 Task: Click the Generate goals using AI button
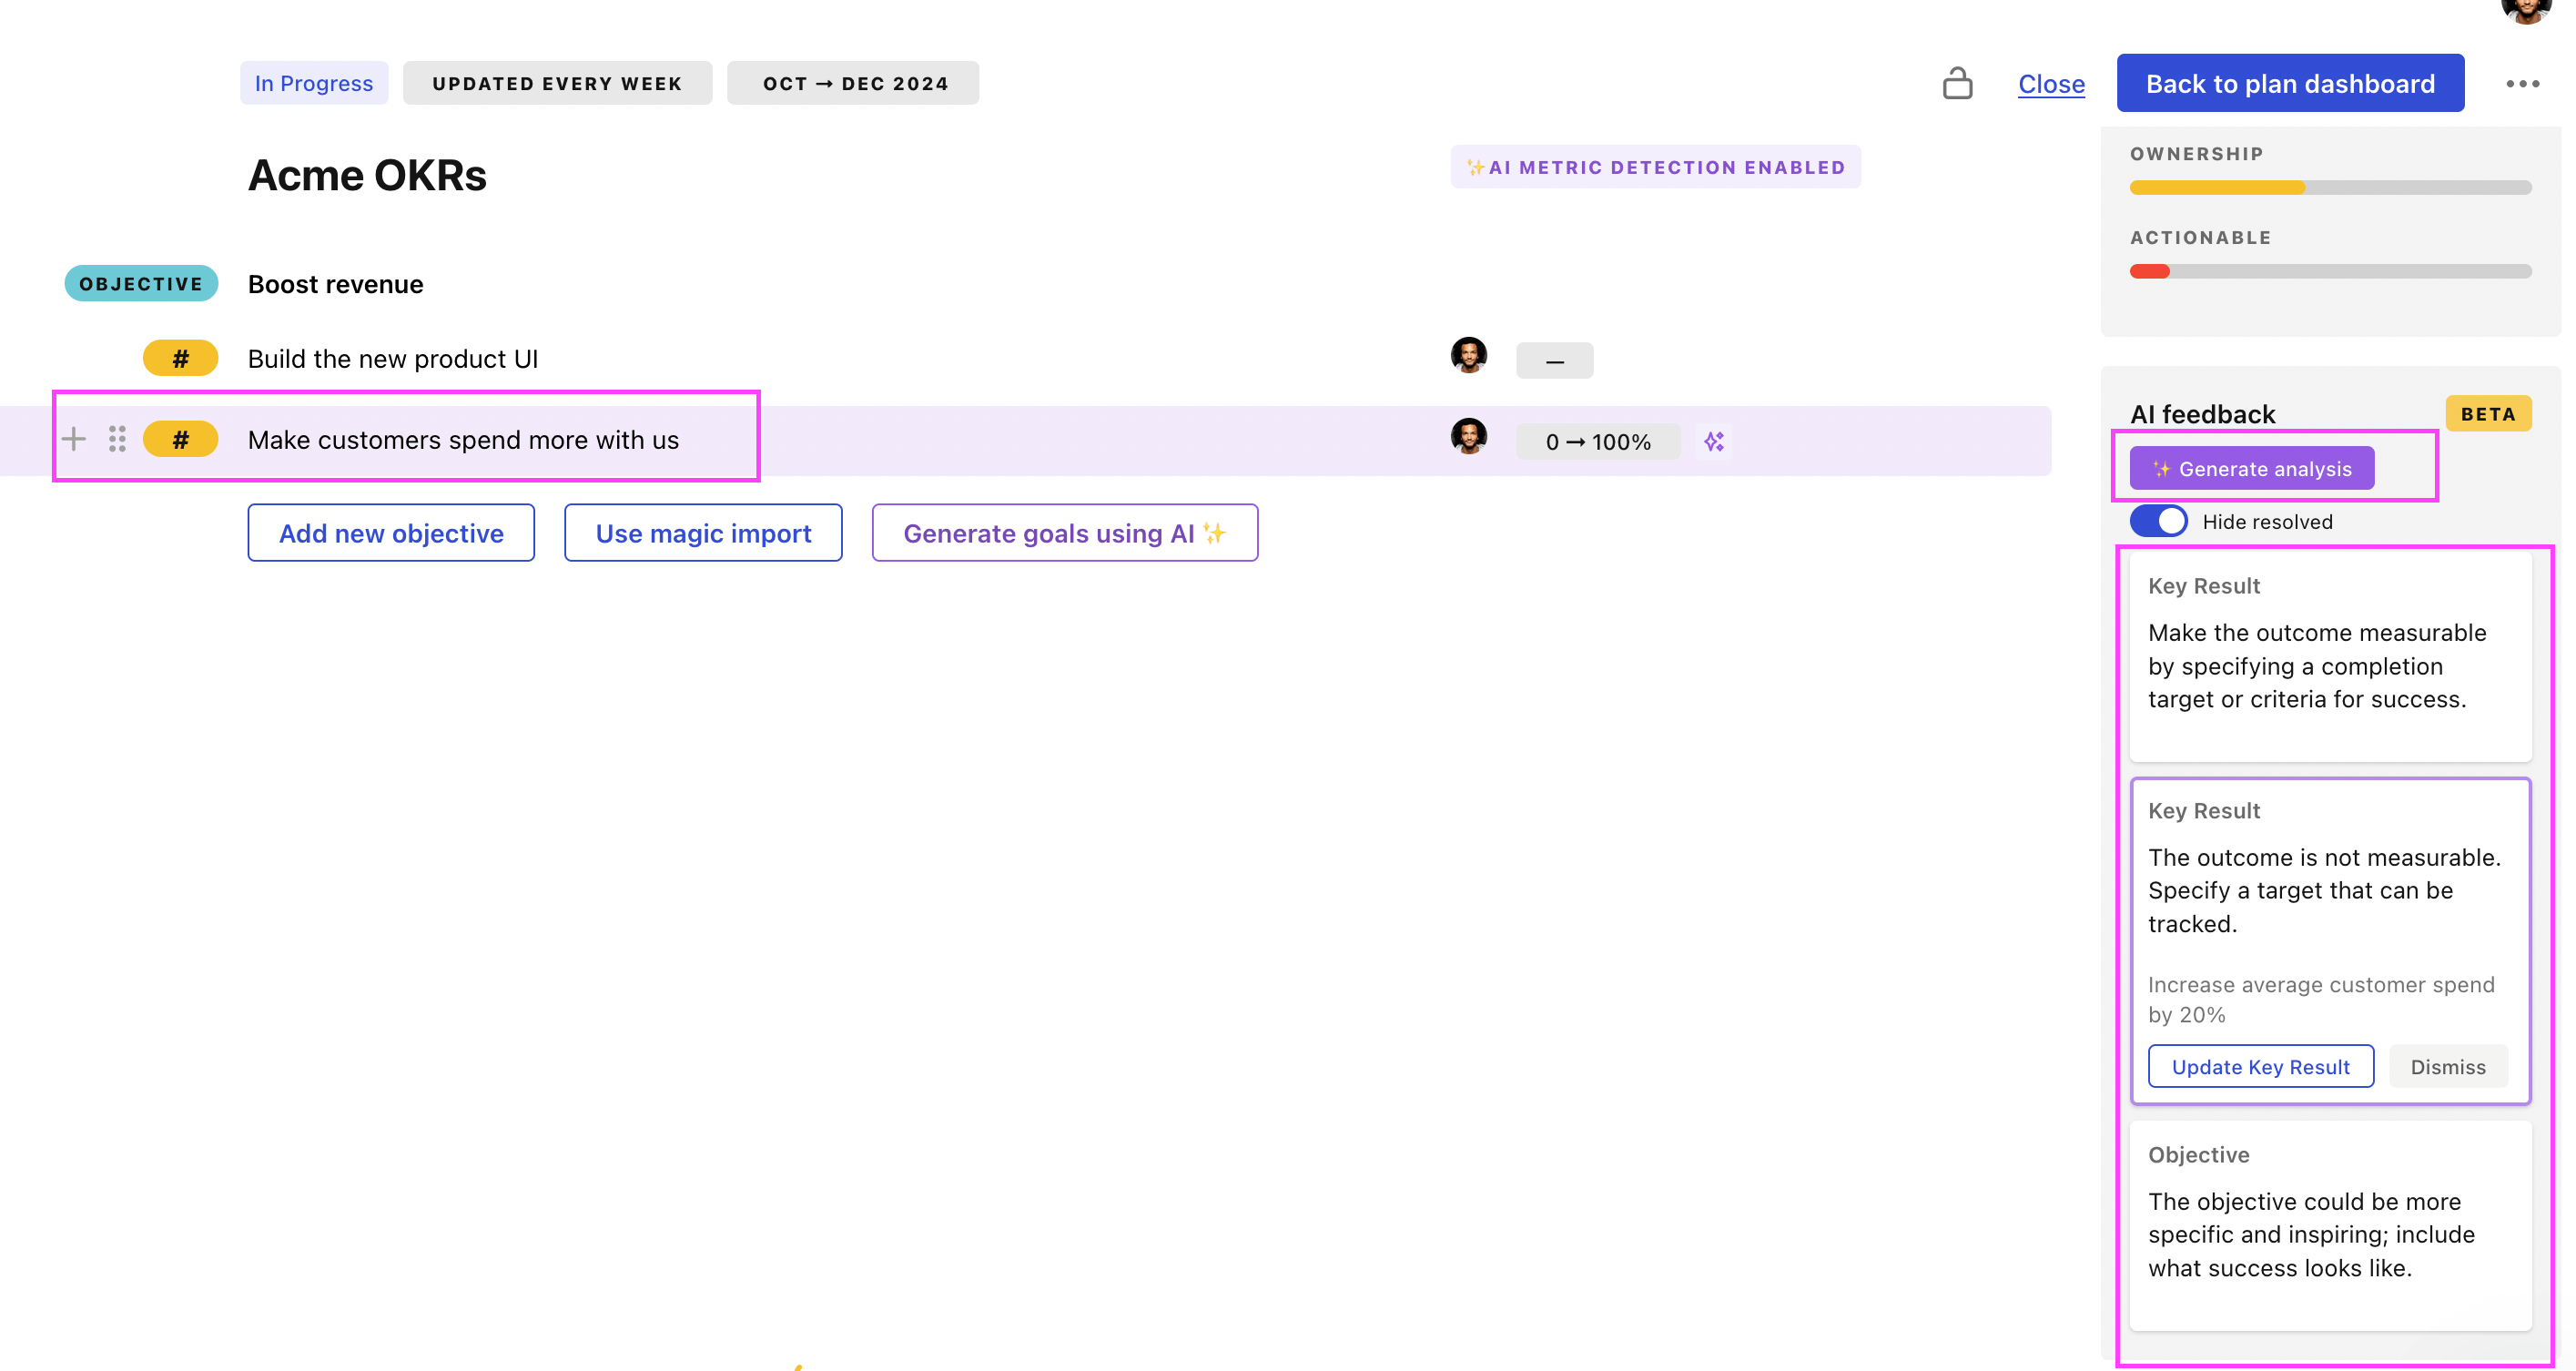point(1064,533)
